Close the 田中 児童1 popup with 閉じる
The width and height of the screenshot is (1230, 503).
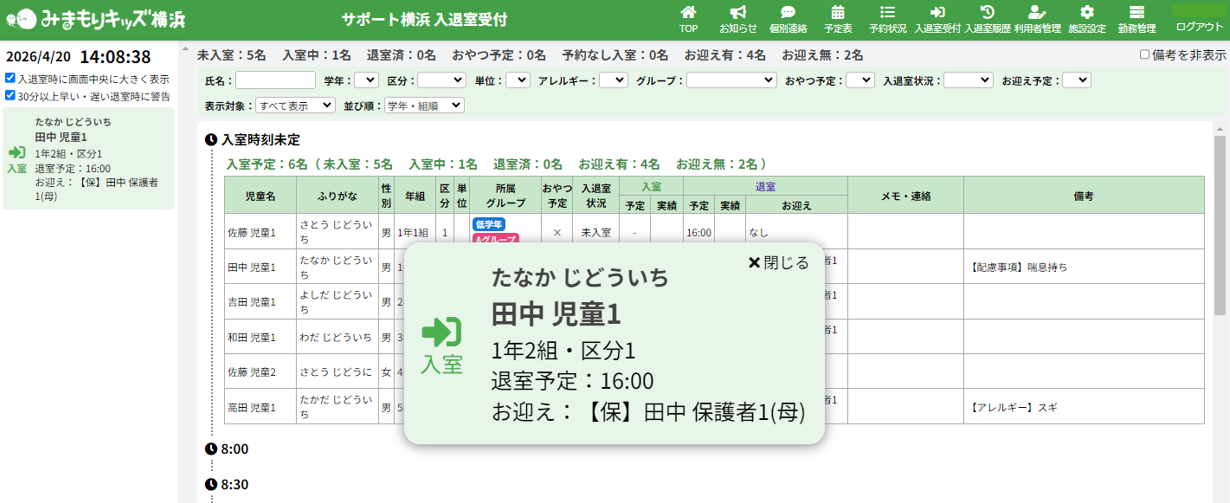coord(778,263)
